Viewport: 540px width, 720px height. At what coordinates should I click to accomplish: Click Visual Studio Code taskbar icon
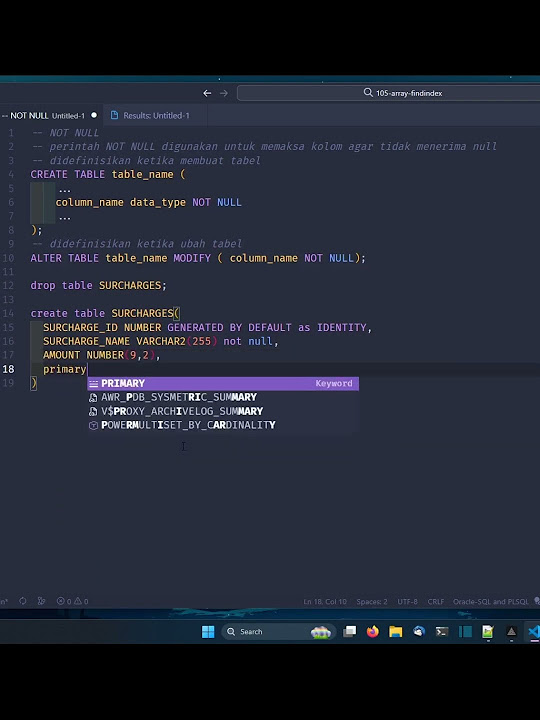click(x=534, y=632)
